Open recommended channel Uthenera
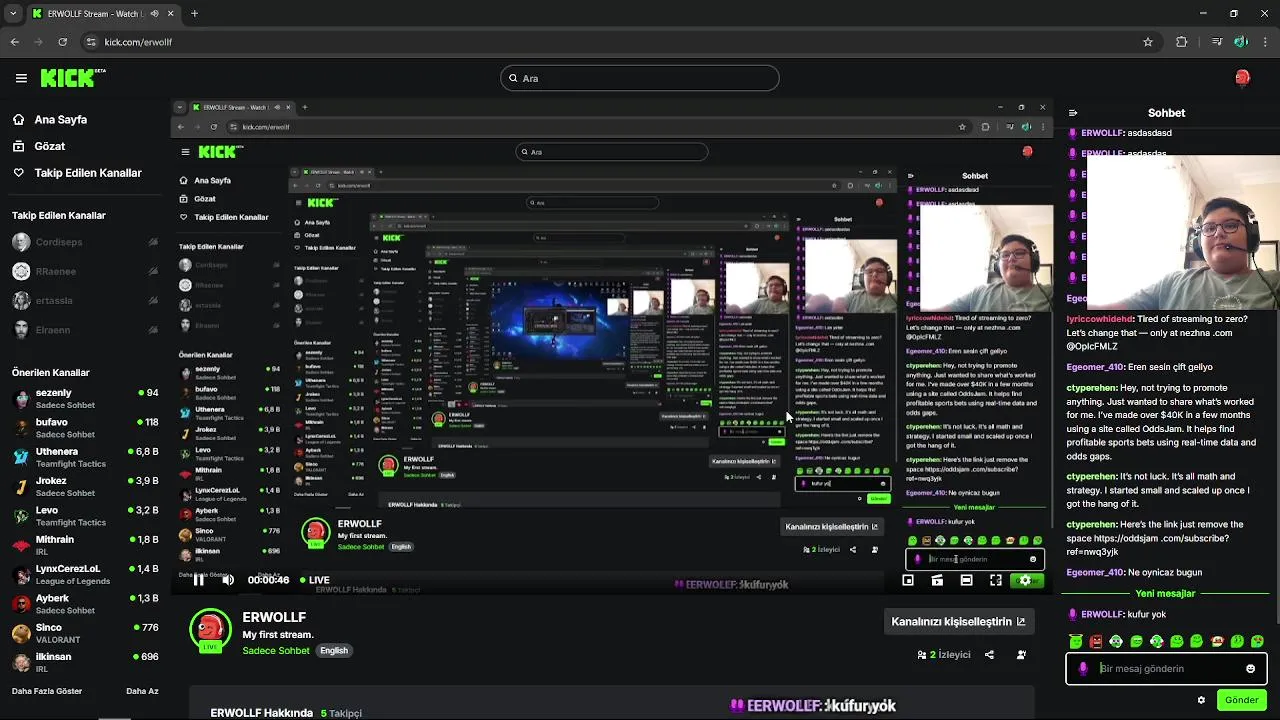The width and height of the screenshot is (1280, 720). click(x=84, y=457)
